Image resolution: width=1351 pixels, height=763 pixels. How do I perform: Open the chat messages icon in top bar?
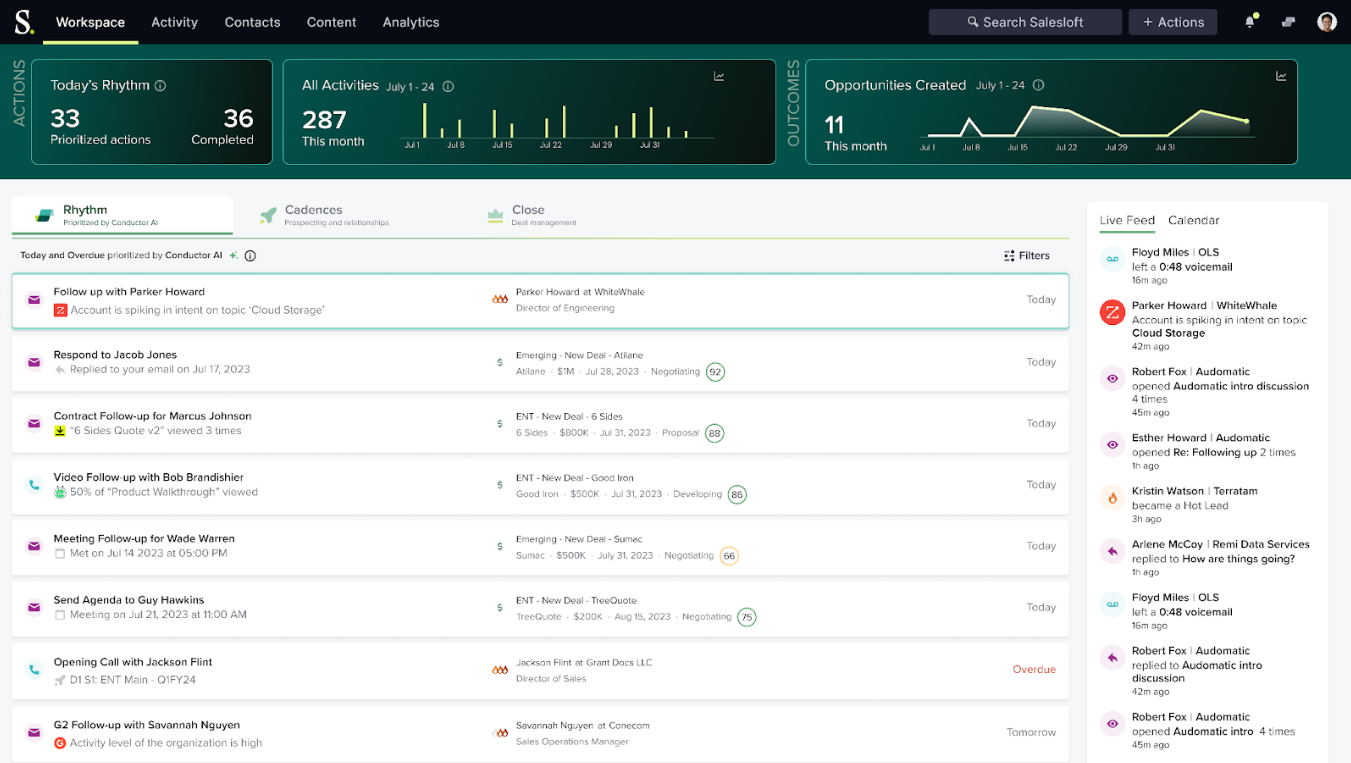coord(1288,22)
